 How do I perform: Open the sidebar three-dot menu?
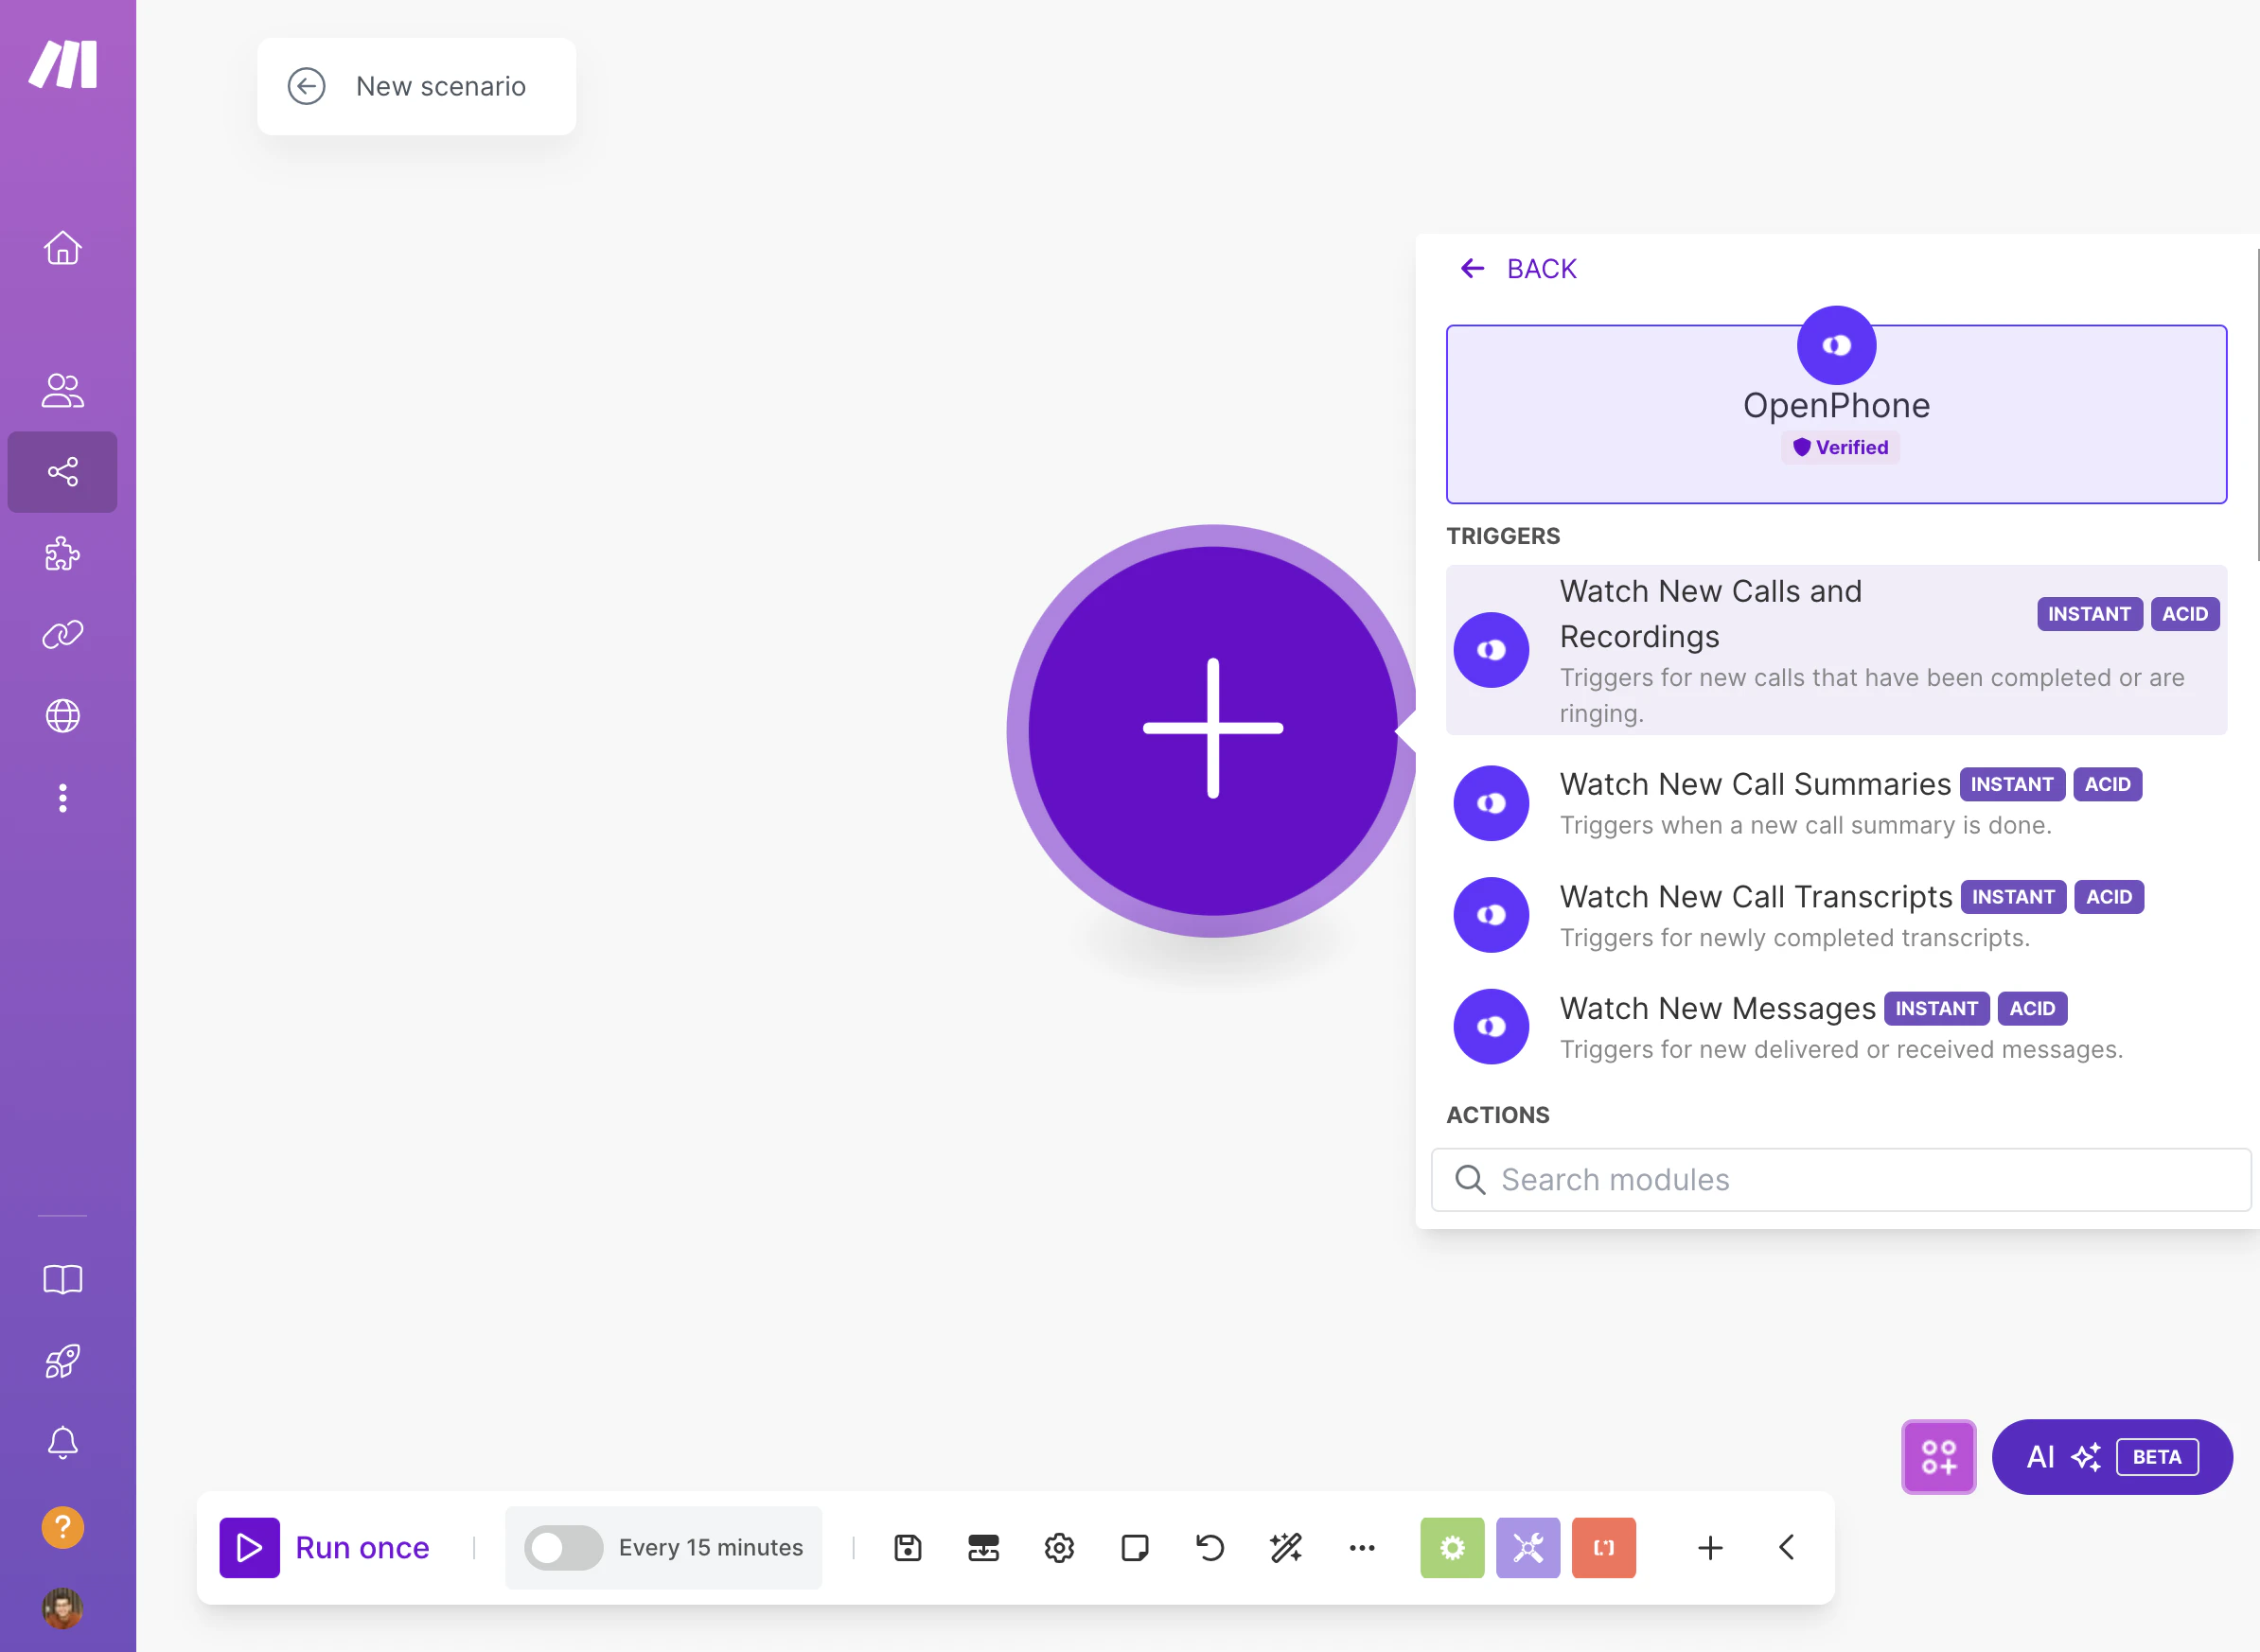pyautogui.click(x=63, y=797)
